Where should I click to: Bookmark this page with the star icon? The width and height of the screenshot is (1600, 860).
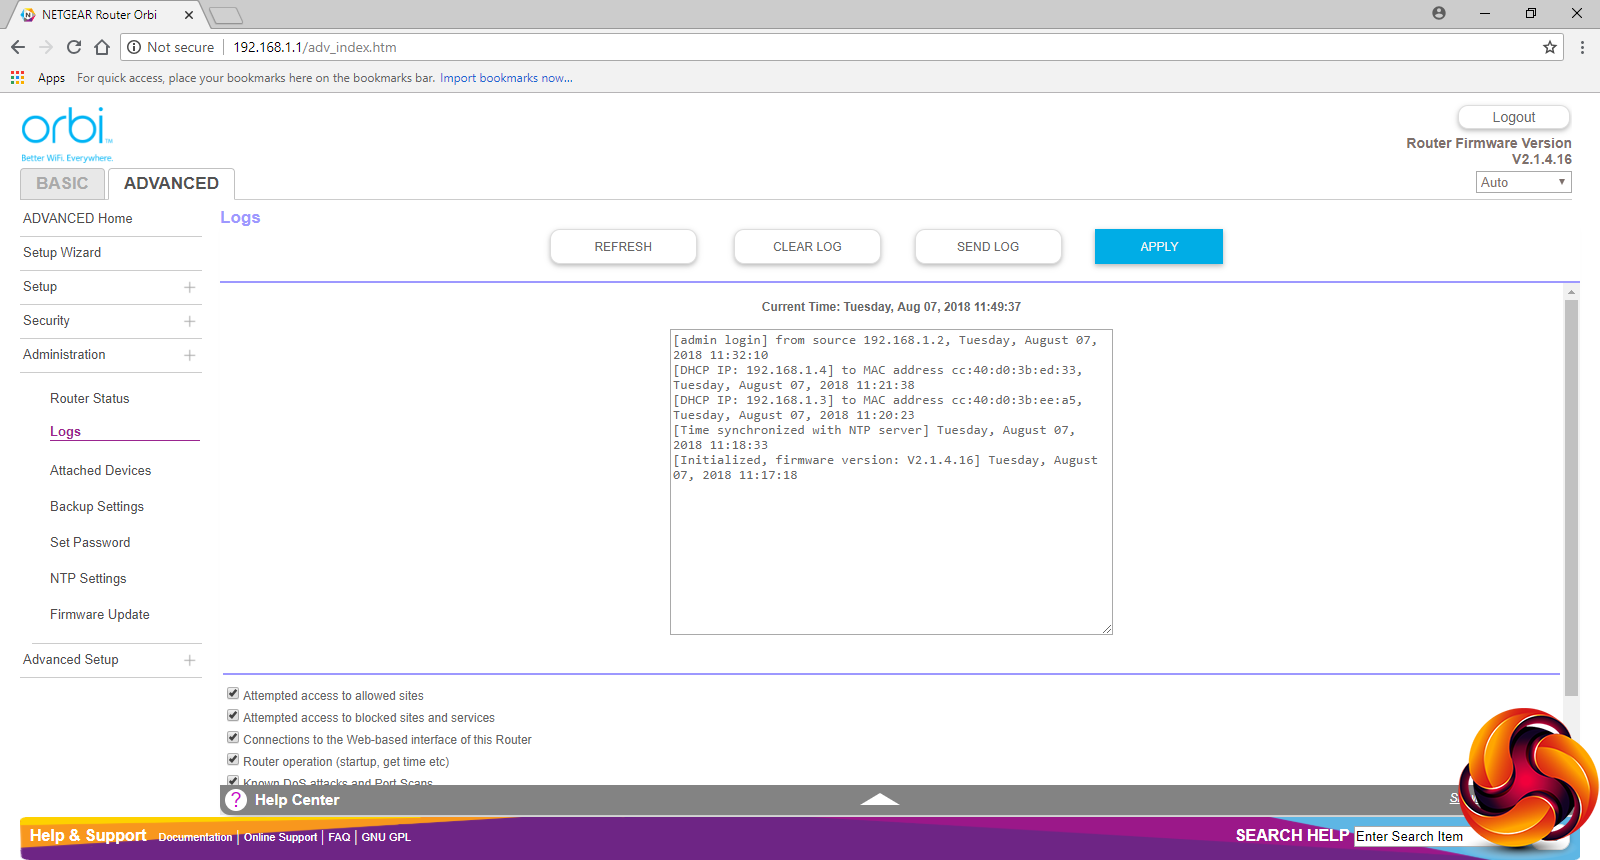coord(1550,47)
